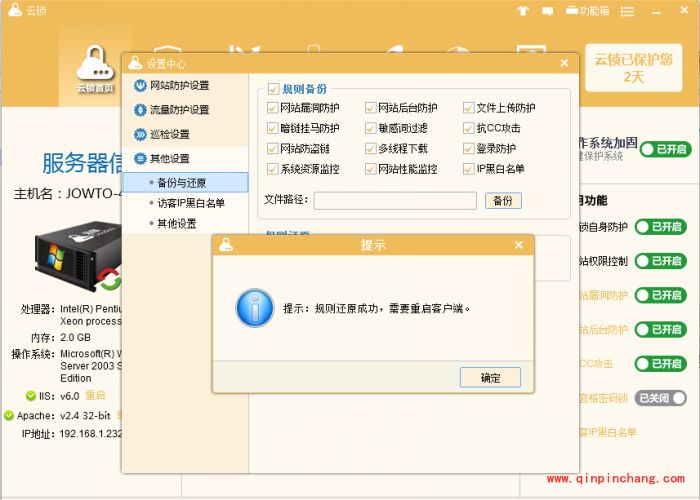
Task: Open 网站防护设置 in the settings sidebar
Action: pyautogui.click(x=185, y=85)
